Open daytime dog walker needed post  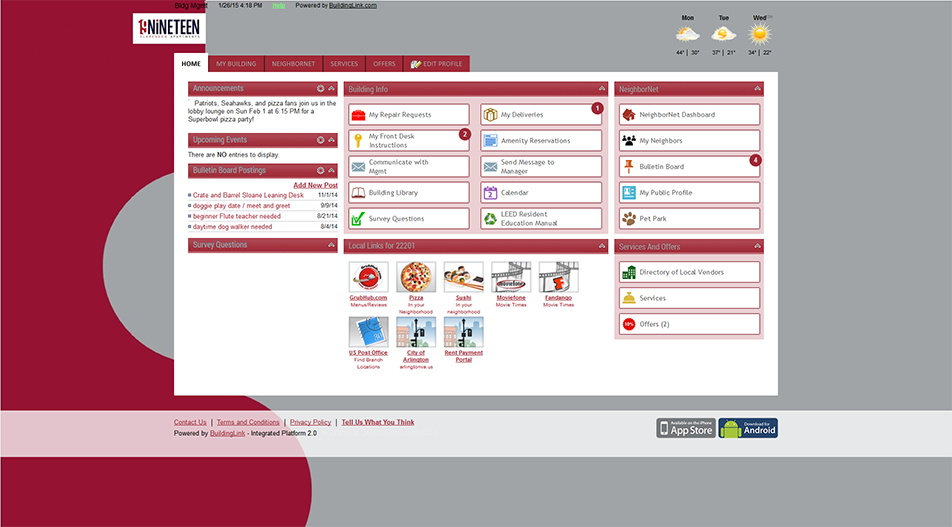point(233,227)
